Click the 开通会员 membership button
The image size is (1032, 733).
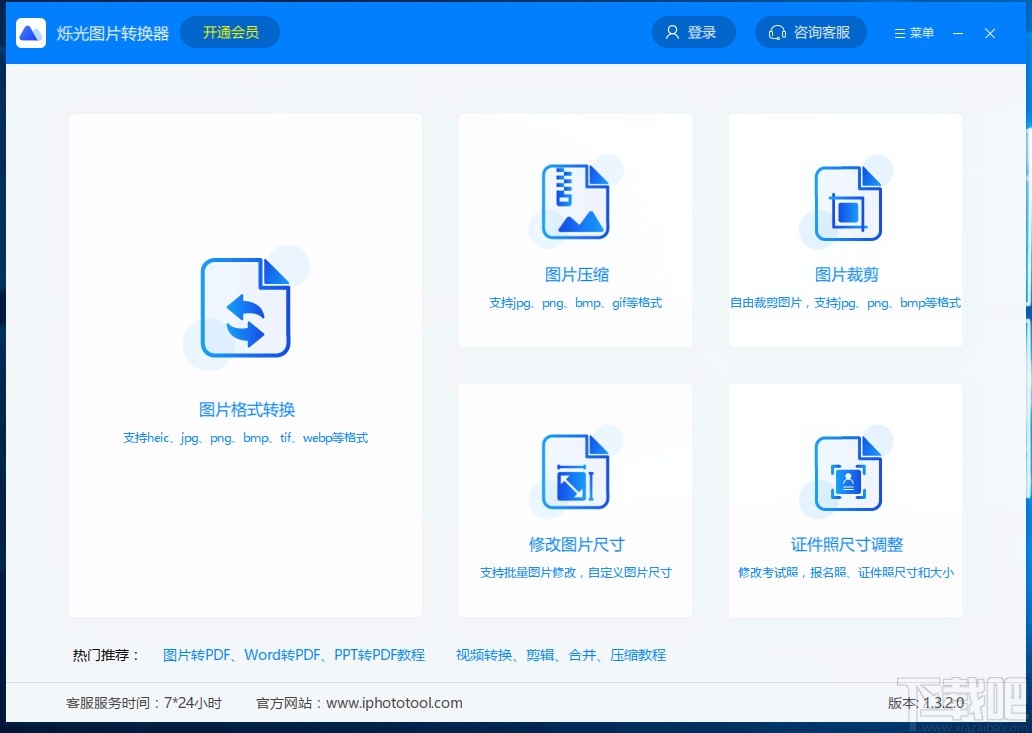click(x=229, y=32)
